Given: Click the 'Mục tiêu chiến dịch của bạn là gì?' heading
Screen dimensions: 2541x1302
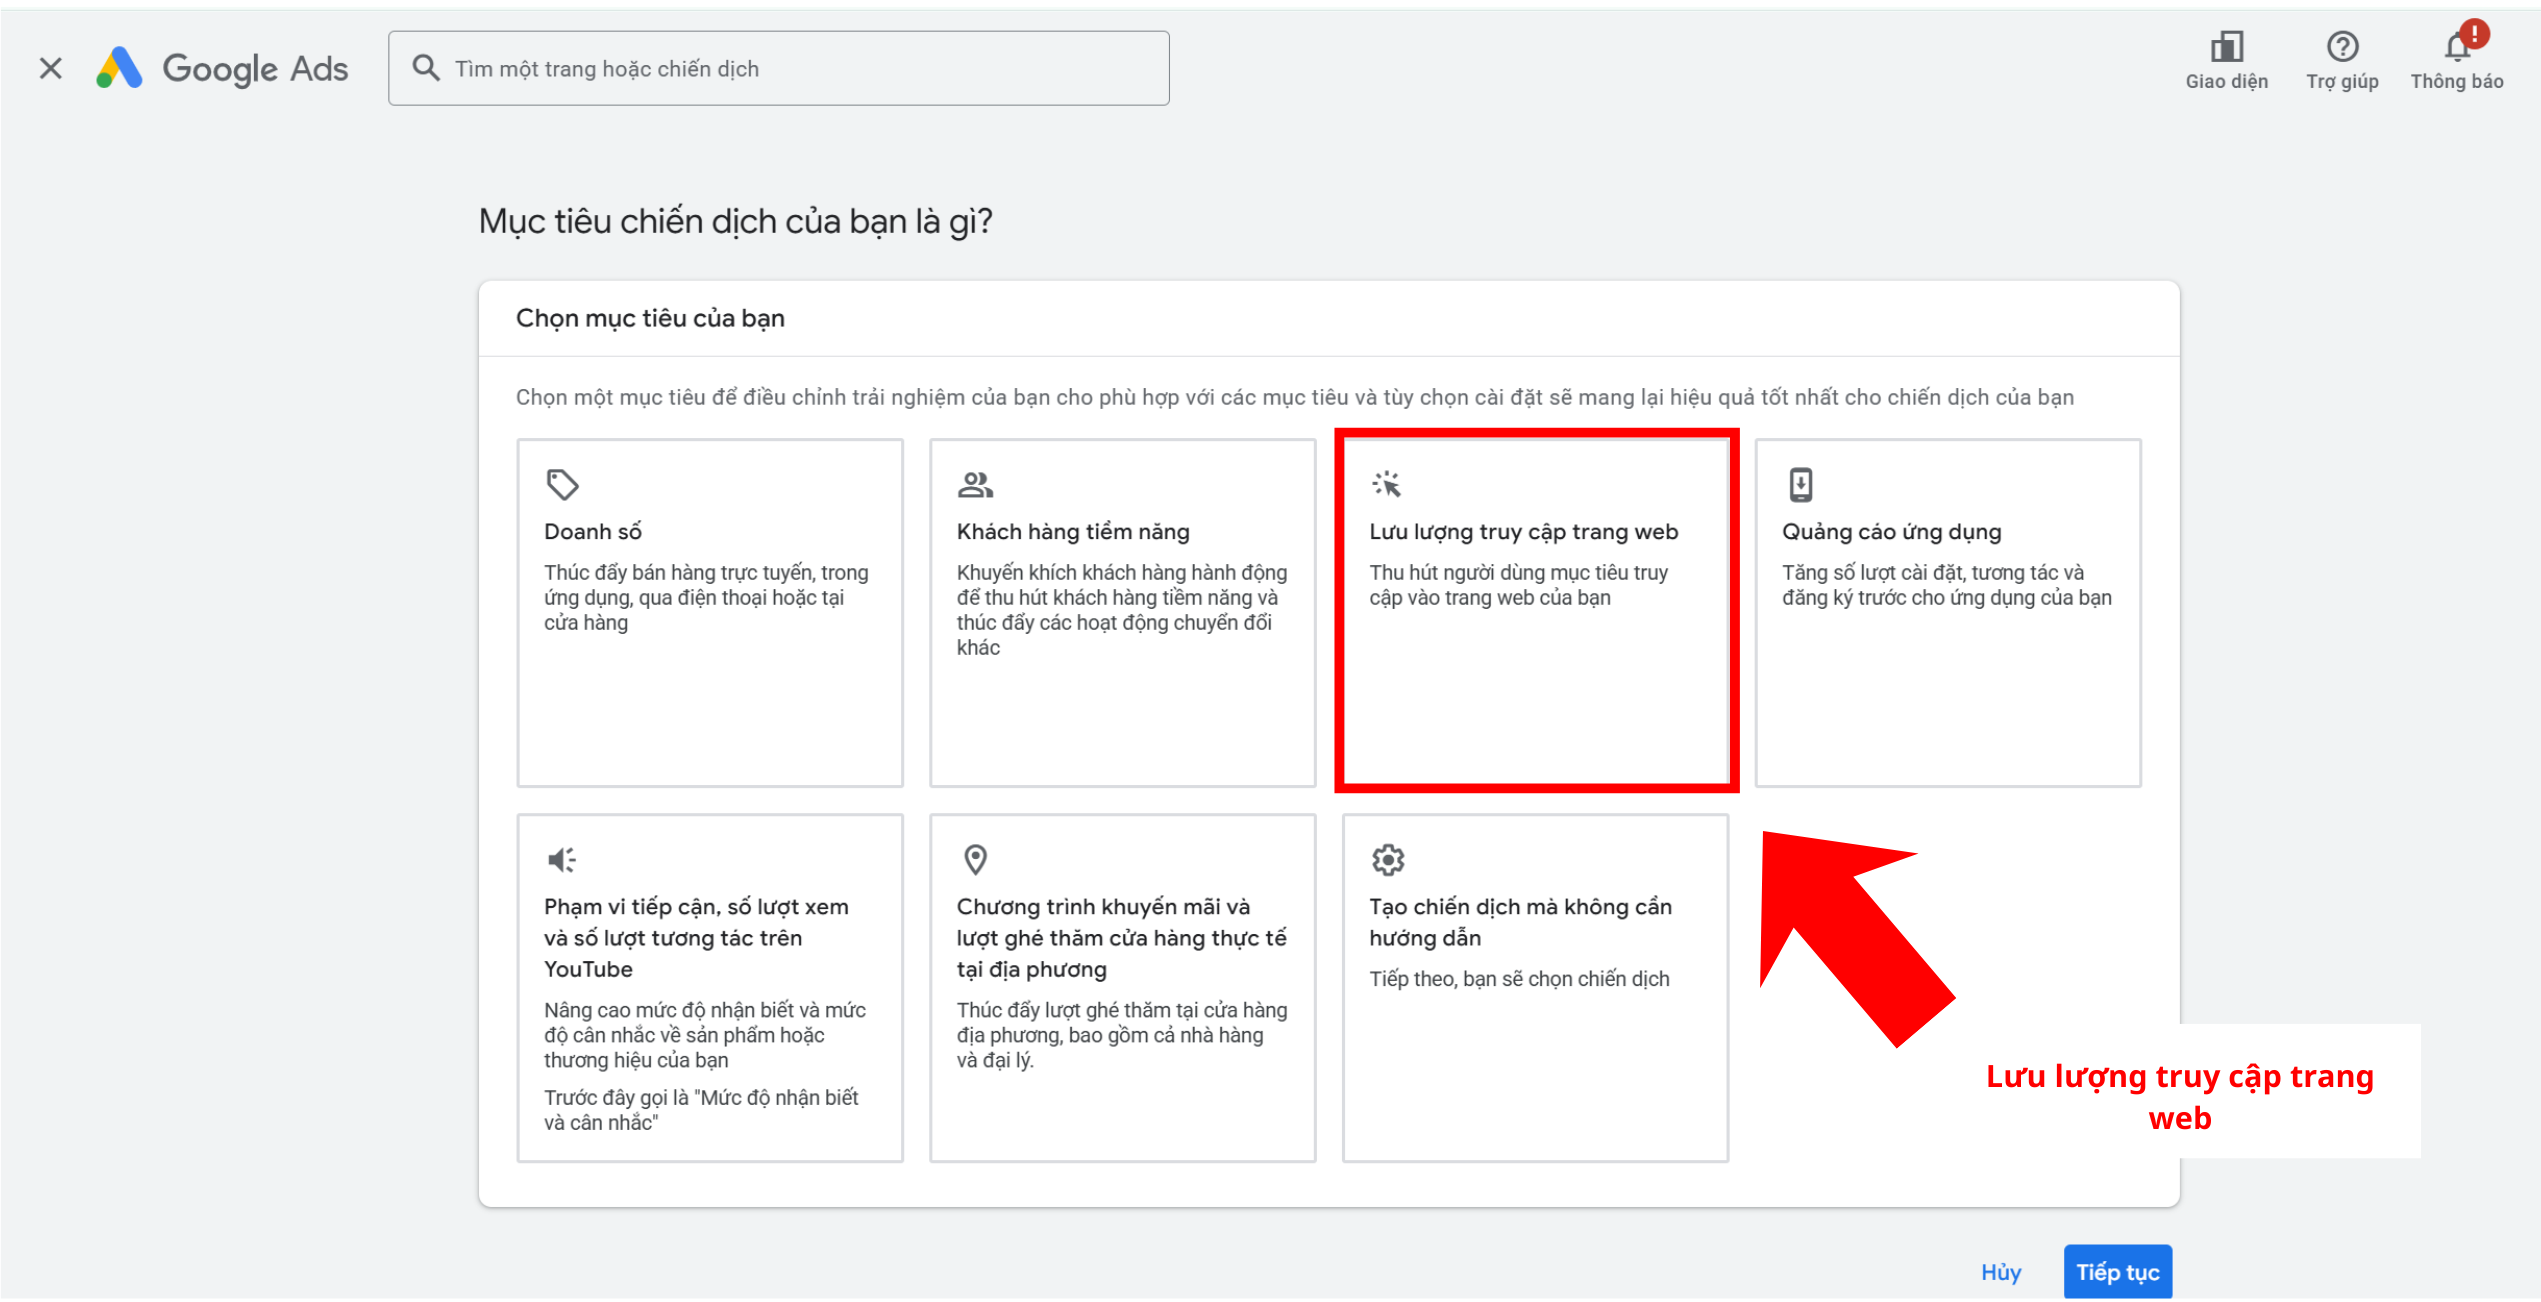Looking at the screenshot, I should (x=735, y=221).
